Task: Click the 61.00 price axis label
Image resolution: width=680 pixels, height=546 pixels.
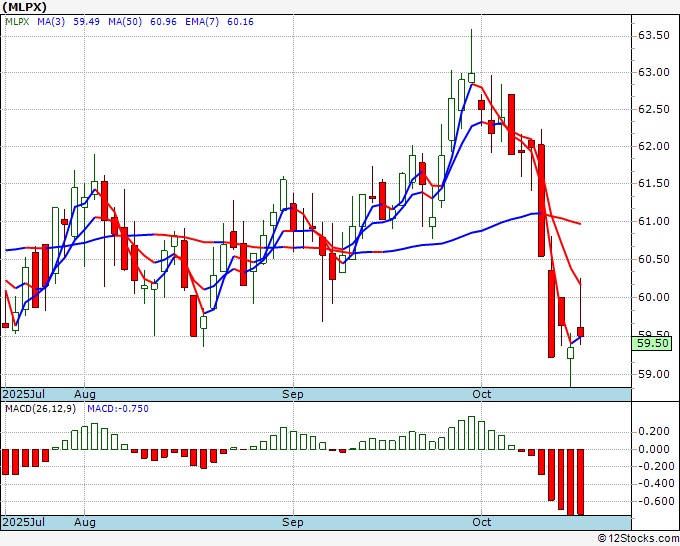Action: (654, 221)
